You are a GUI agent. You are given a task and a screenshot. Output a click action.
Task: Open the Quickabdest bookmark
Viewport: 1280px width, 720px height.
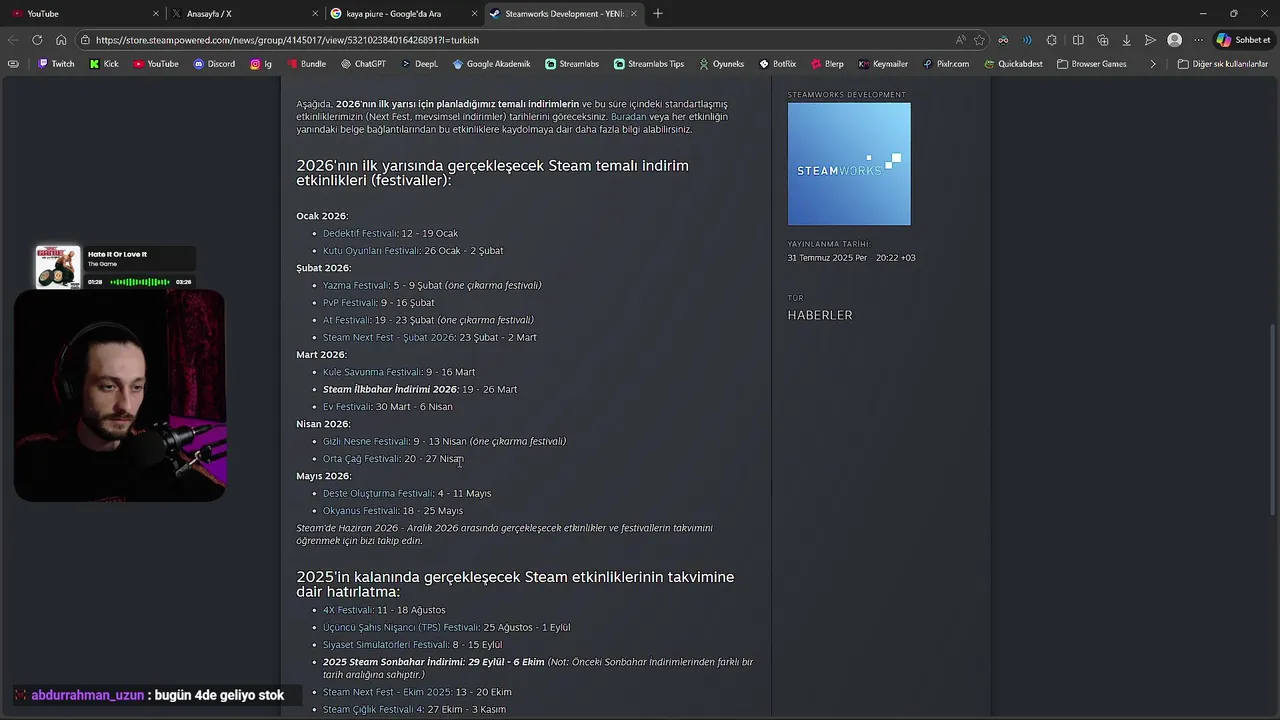[1013, 64]
